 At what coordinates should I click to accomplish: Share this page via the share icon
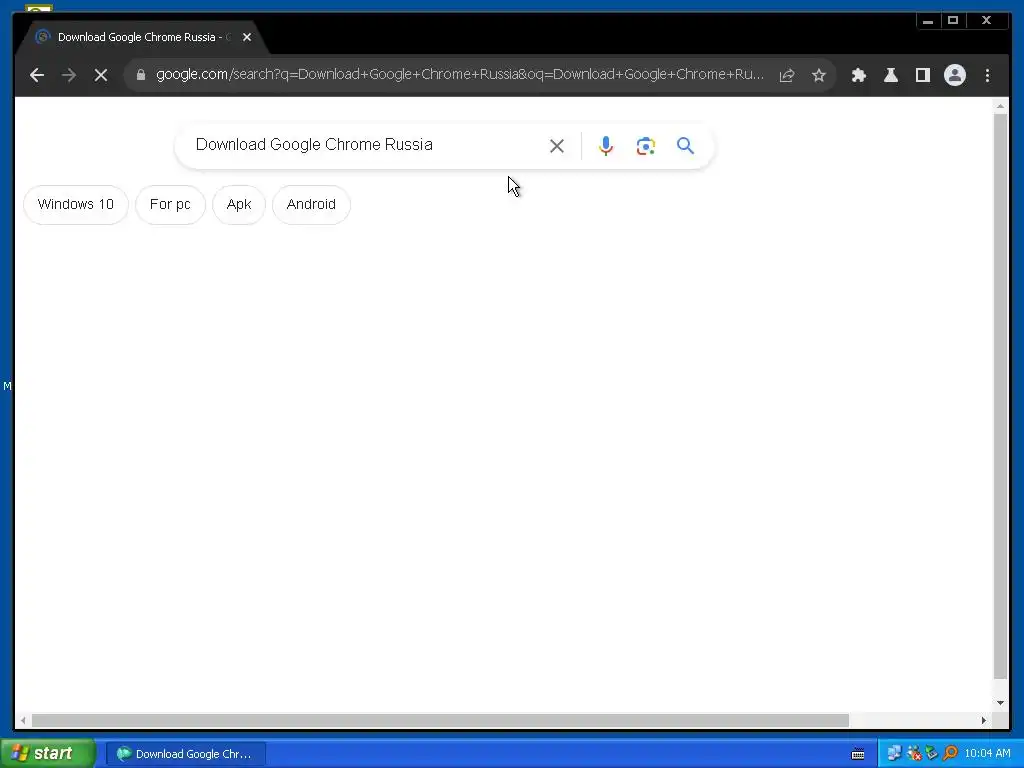coord(787,75)
